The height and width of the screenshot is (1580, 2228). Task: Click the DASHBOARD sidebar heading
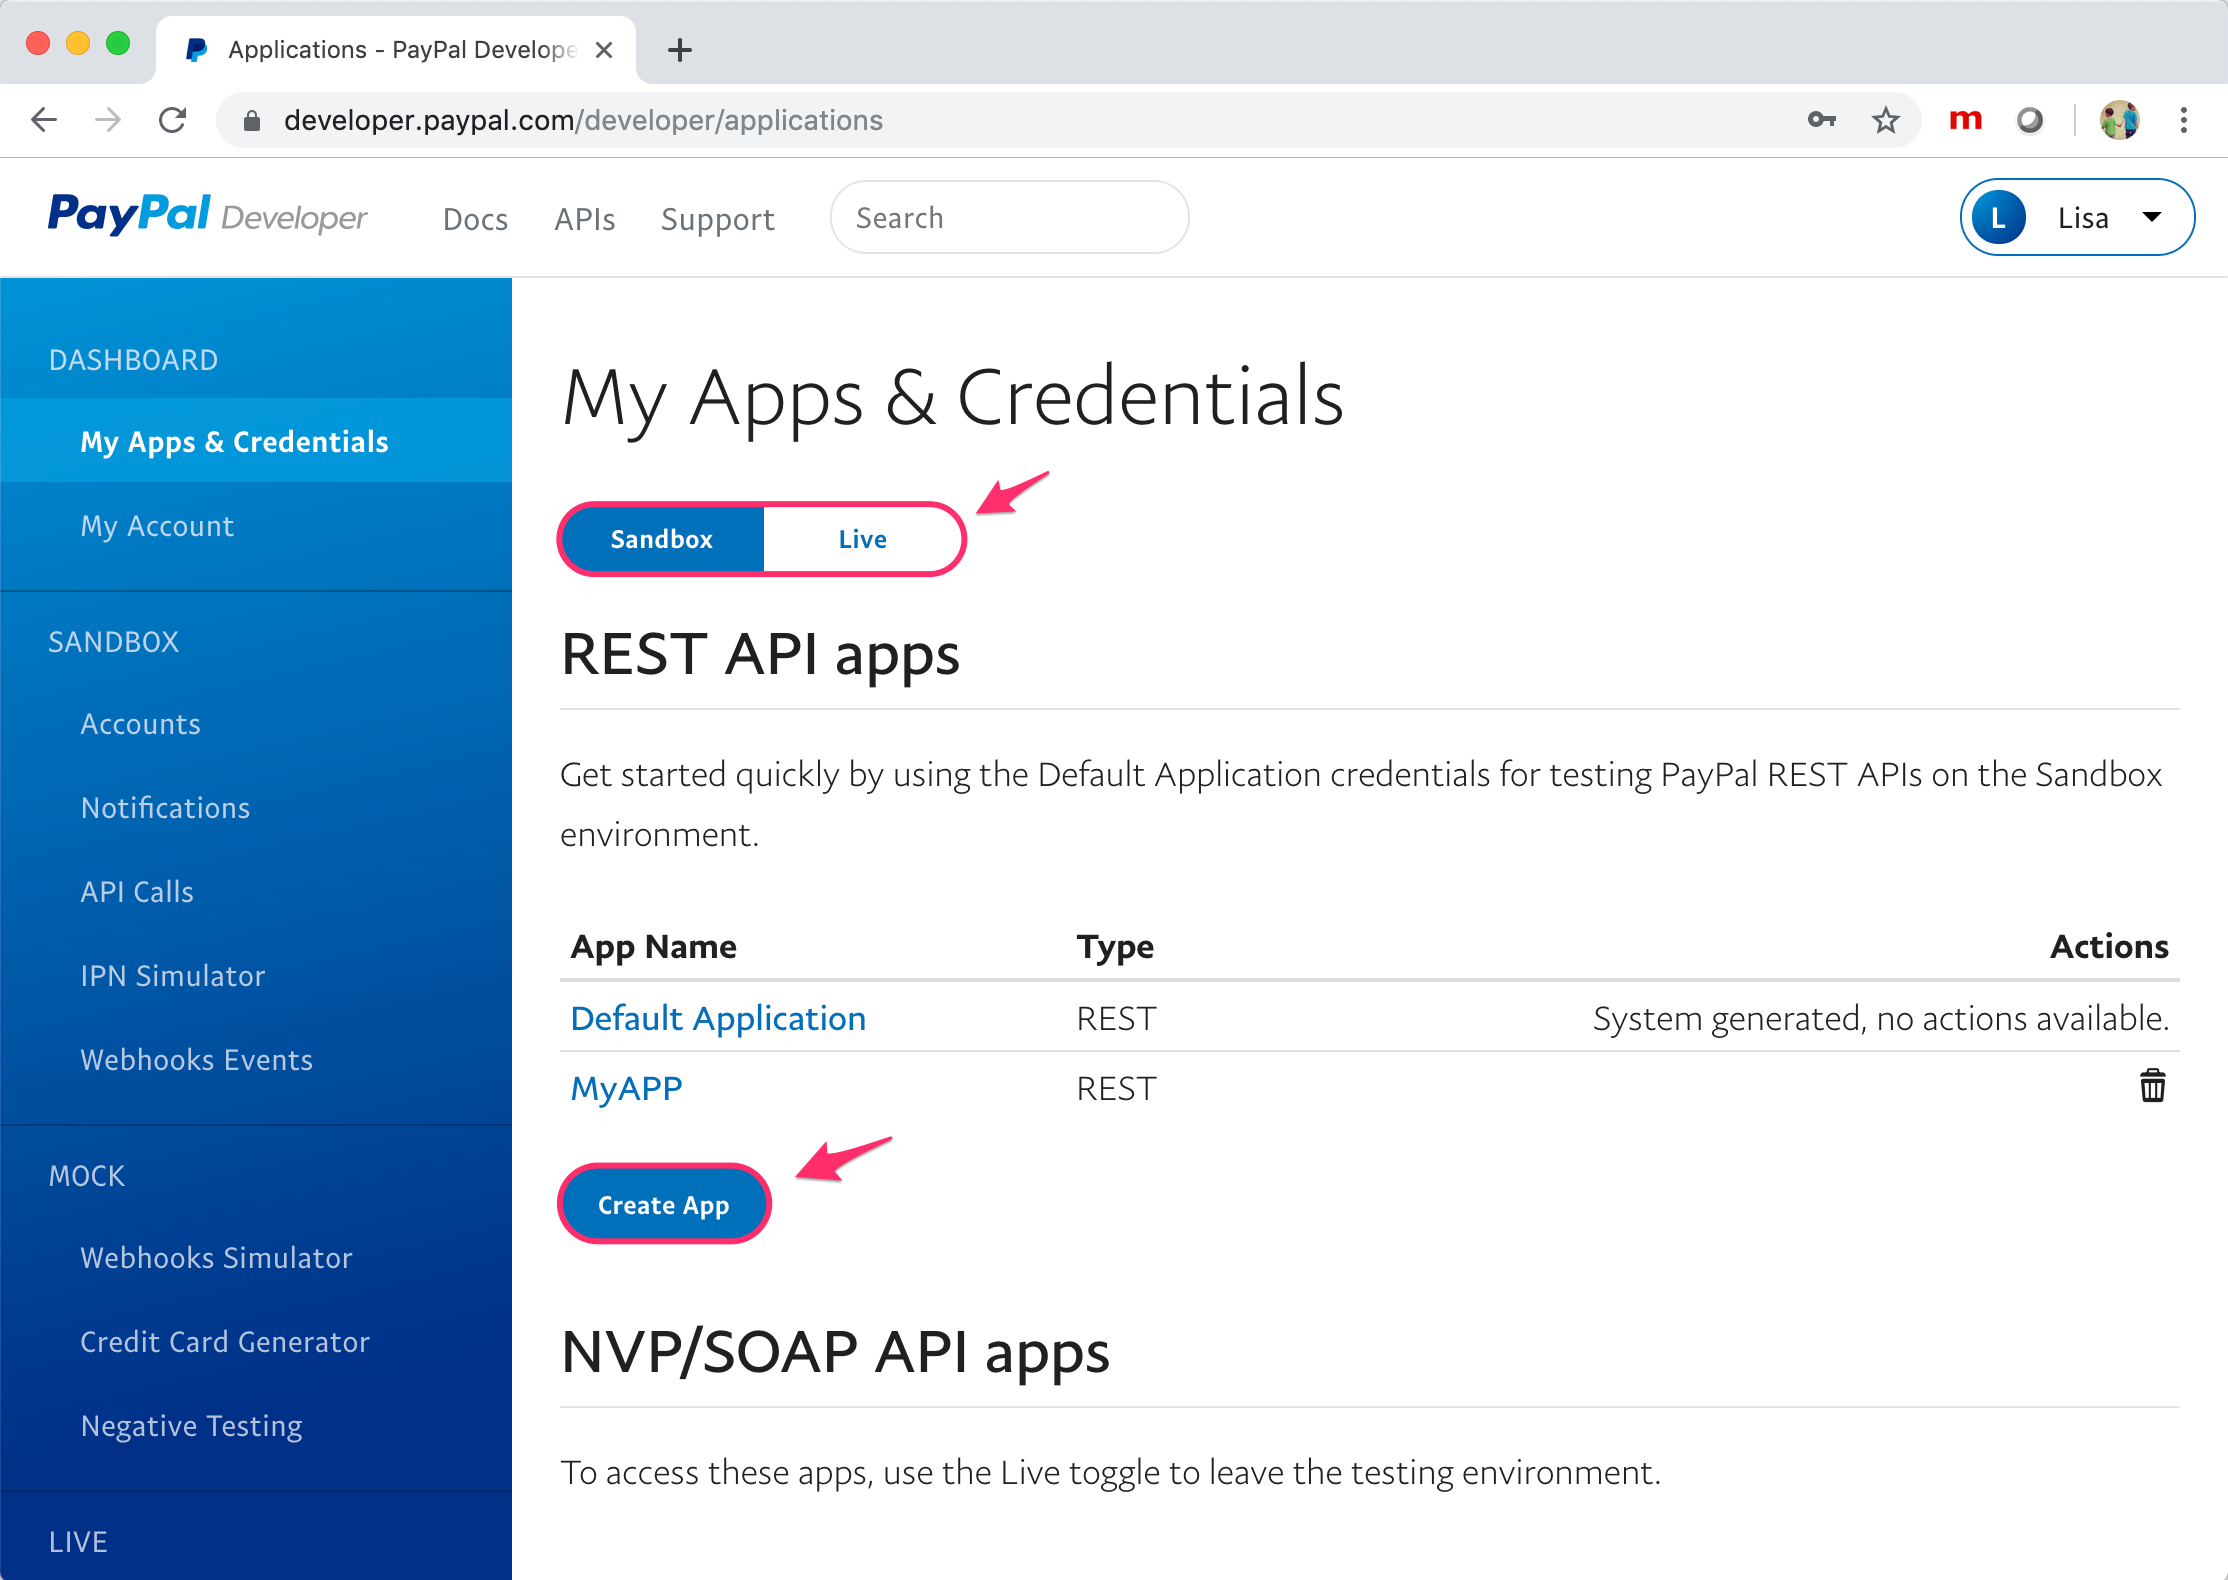pos(133,360)
